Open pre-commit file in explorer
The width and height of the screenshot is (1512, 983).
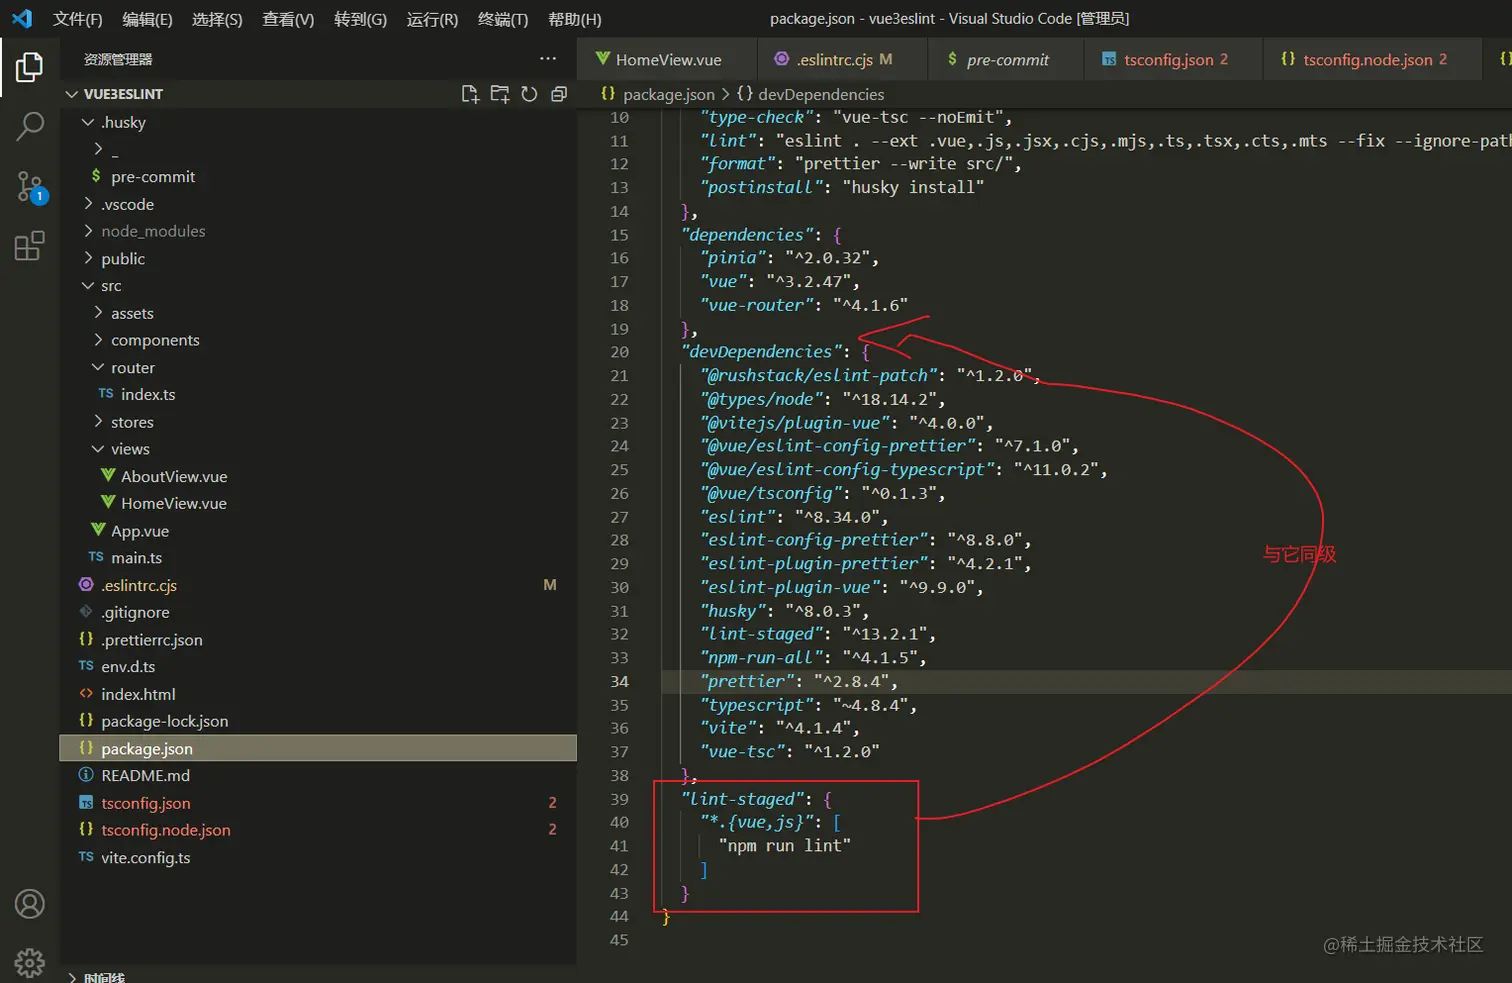318,177
